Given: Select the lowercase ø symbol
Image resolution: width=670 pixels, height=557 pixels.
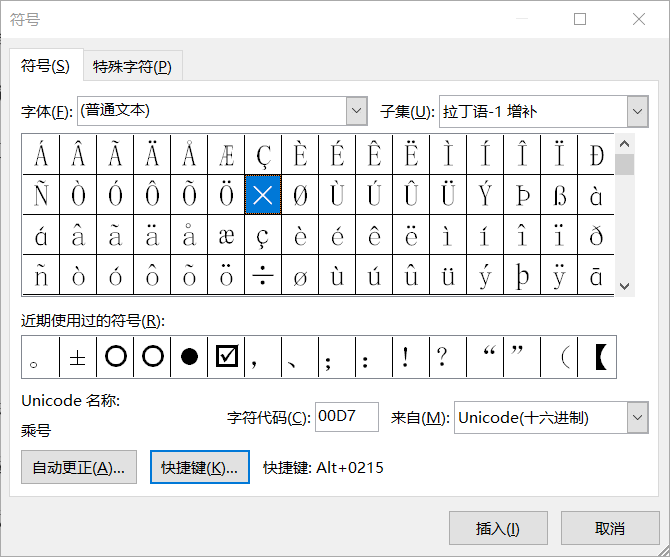Looking at the screenshot, I should pyautogui.click(x=300, y=275).
